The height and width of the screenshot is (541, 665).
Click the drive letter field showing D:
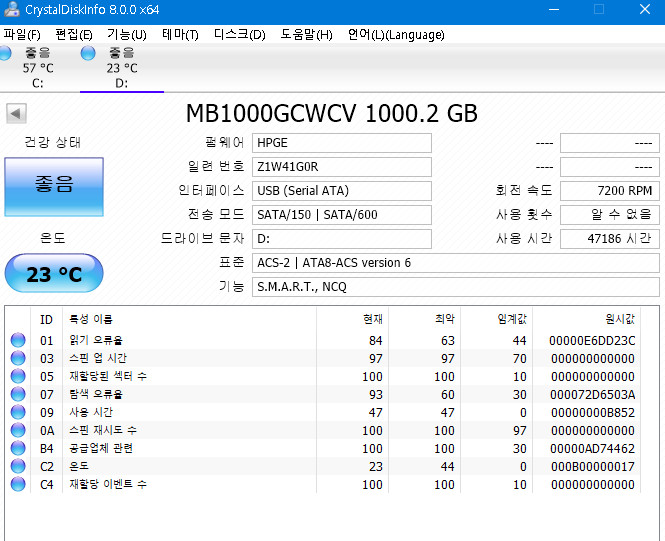tap(342, 239)
